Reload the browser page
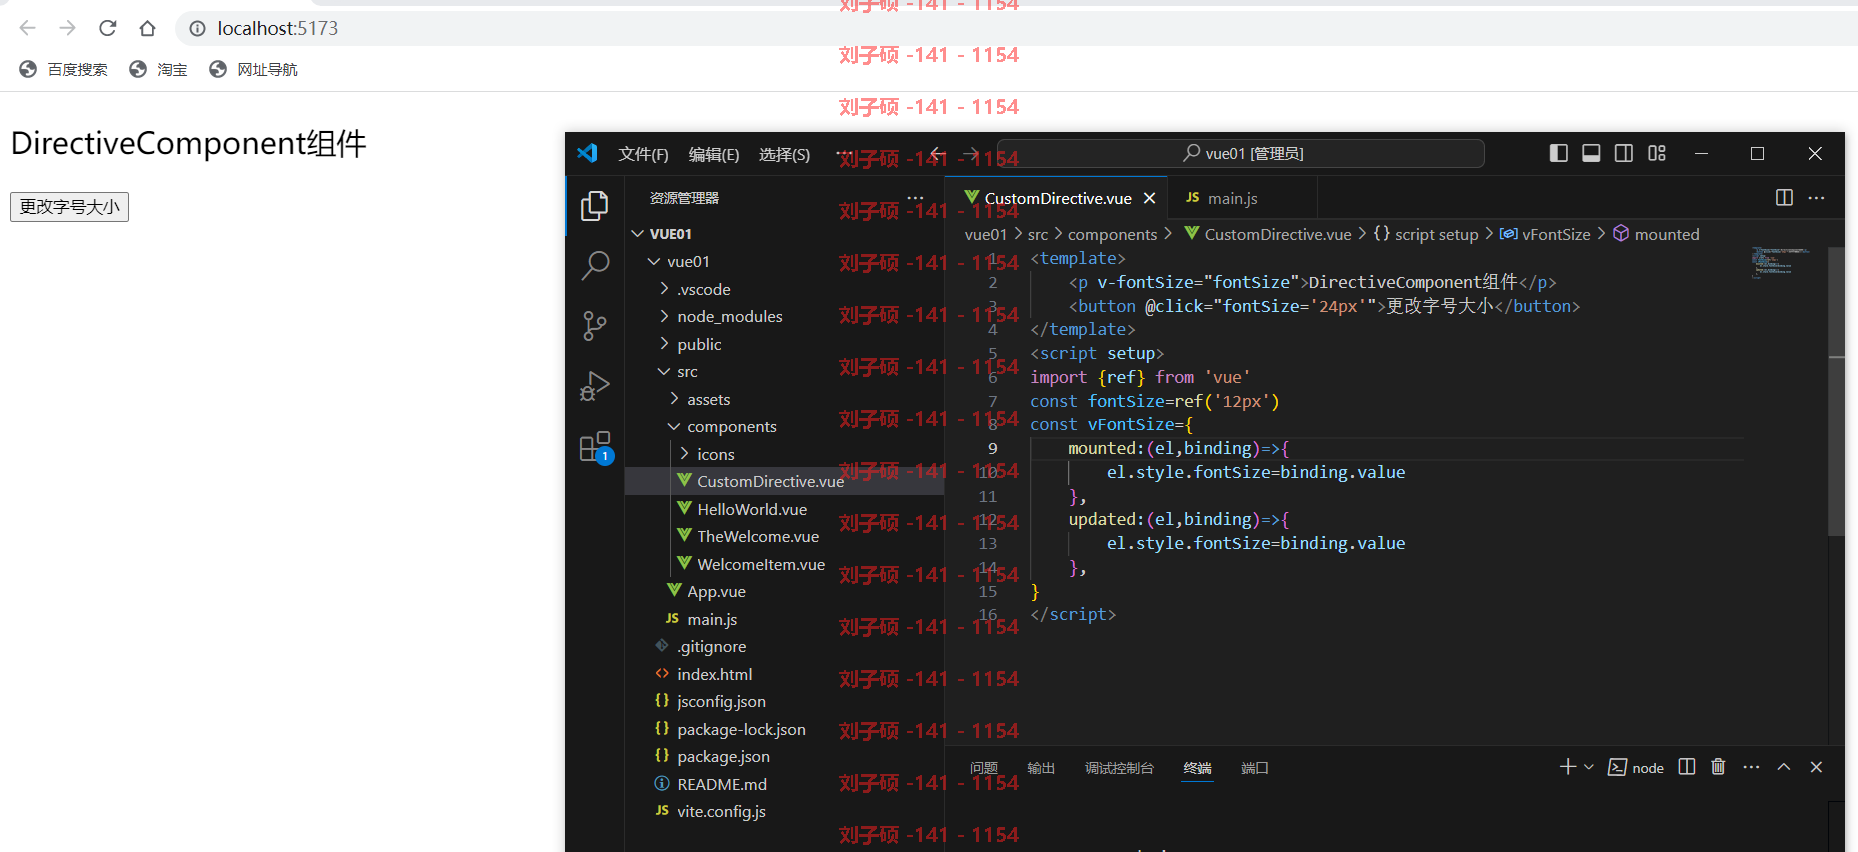 click(x=108, y=28)
